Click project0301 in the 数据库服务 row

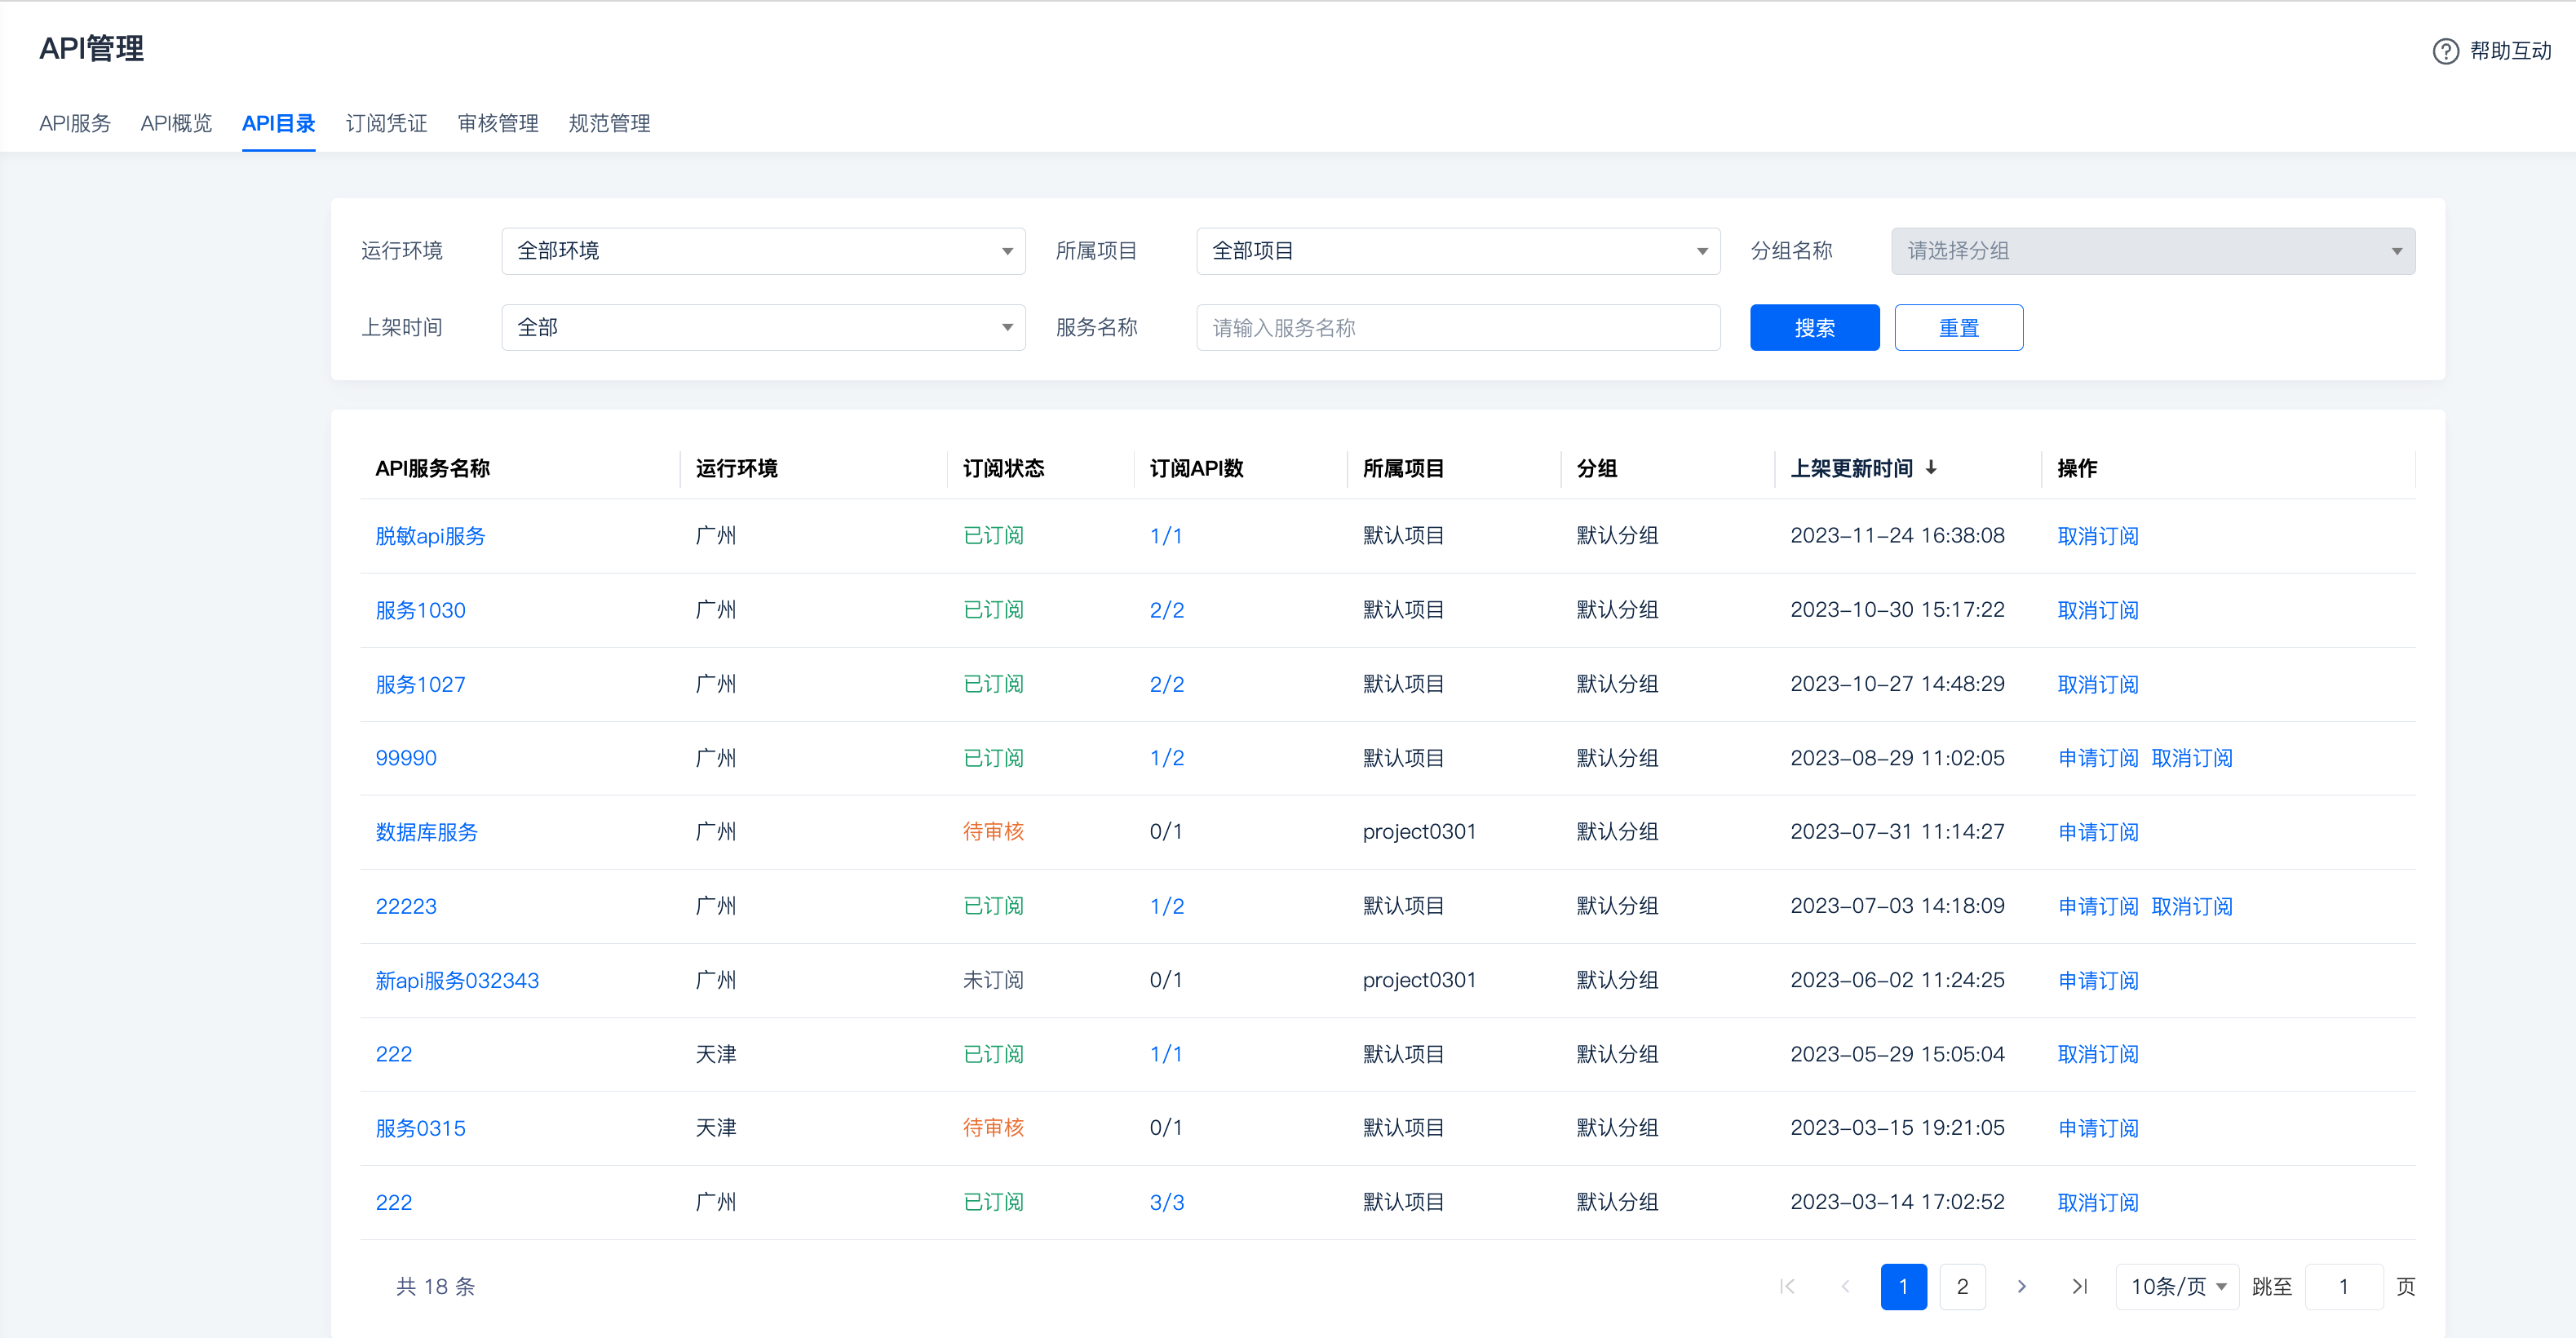pyautogui.click(x=1419, y=832)
